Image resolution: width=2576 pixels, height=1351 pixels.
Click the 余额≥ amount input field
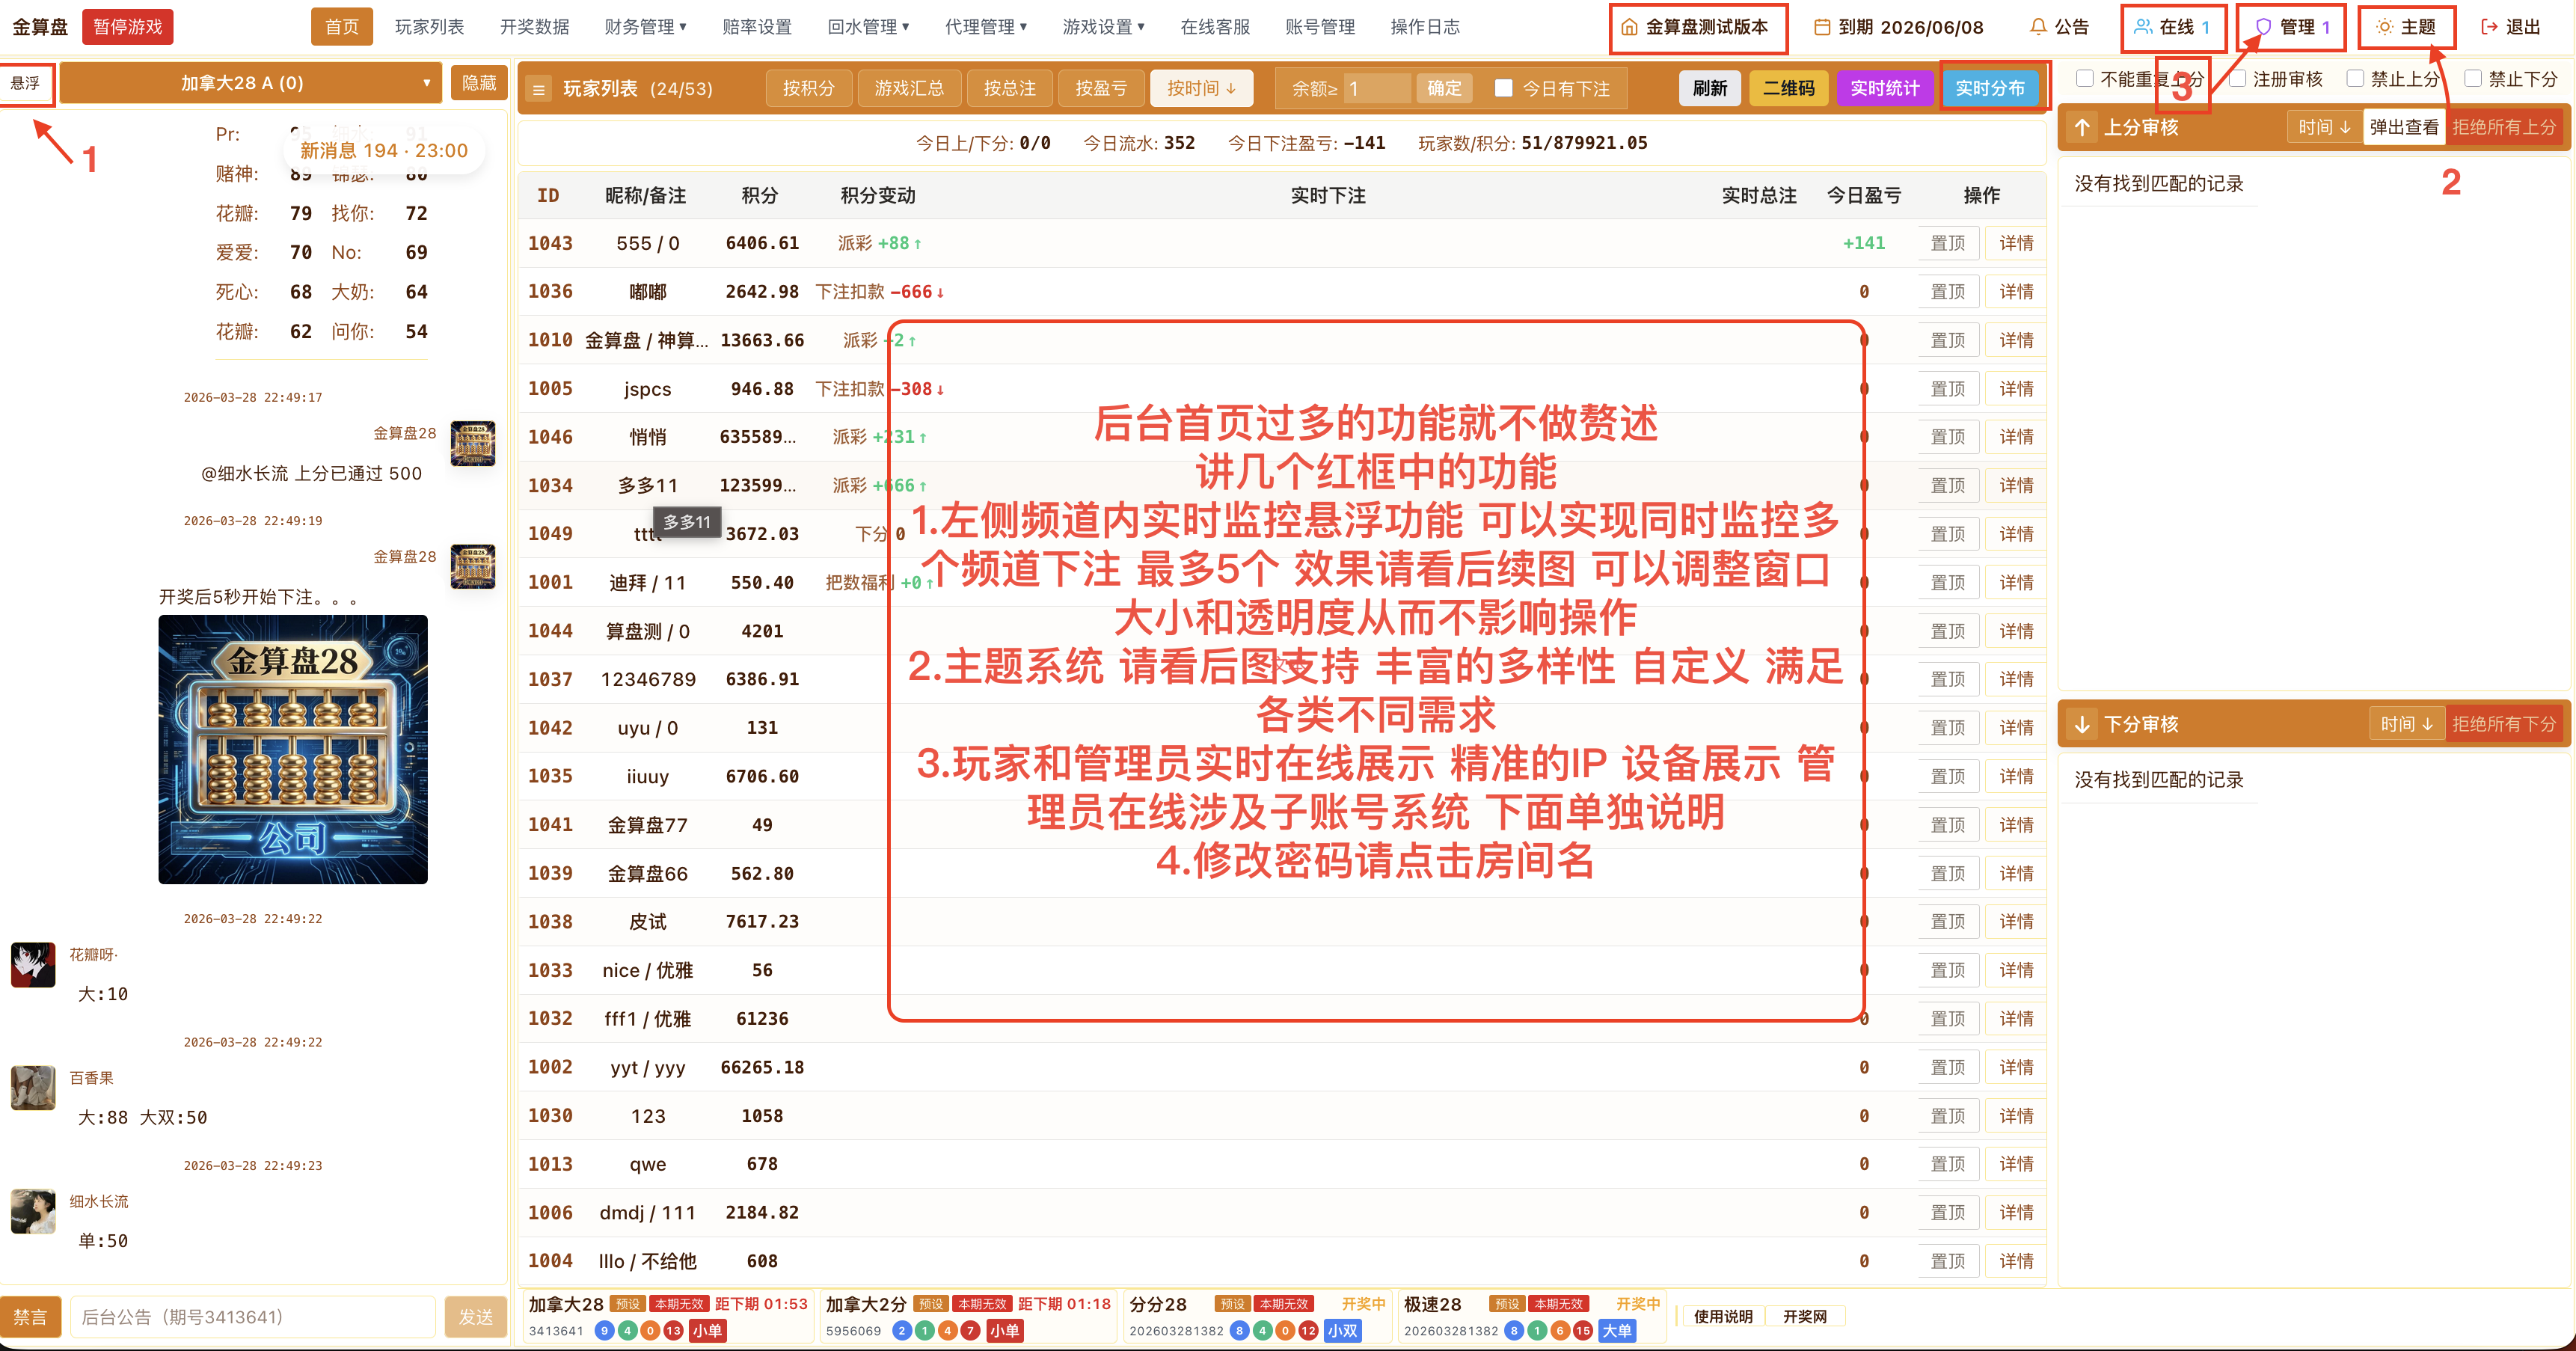tap(1376, 88)
